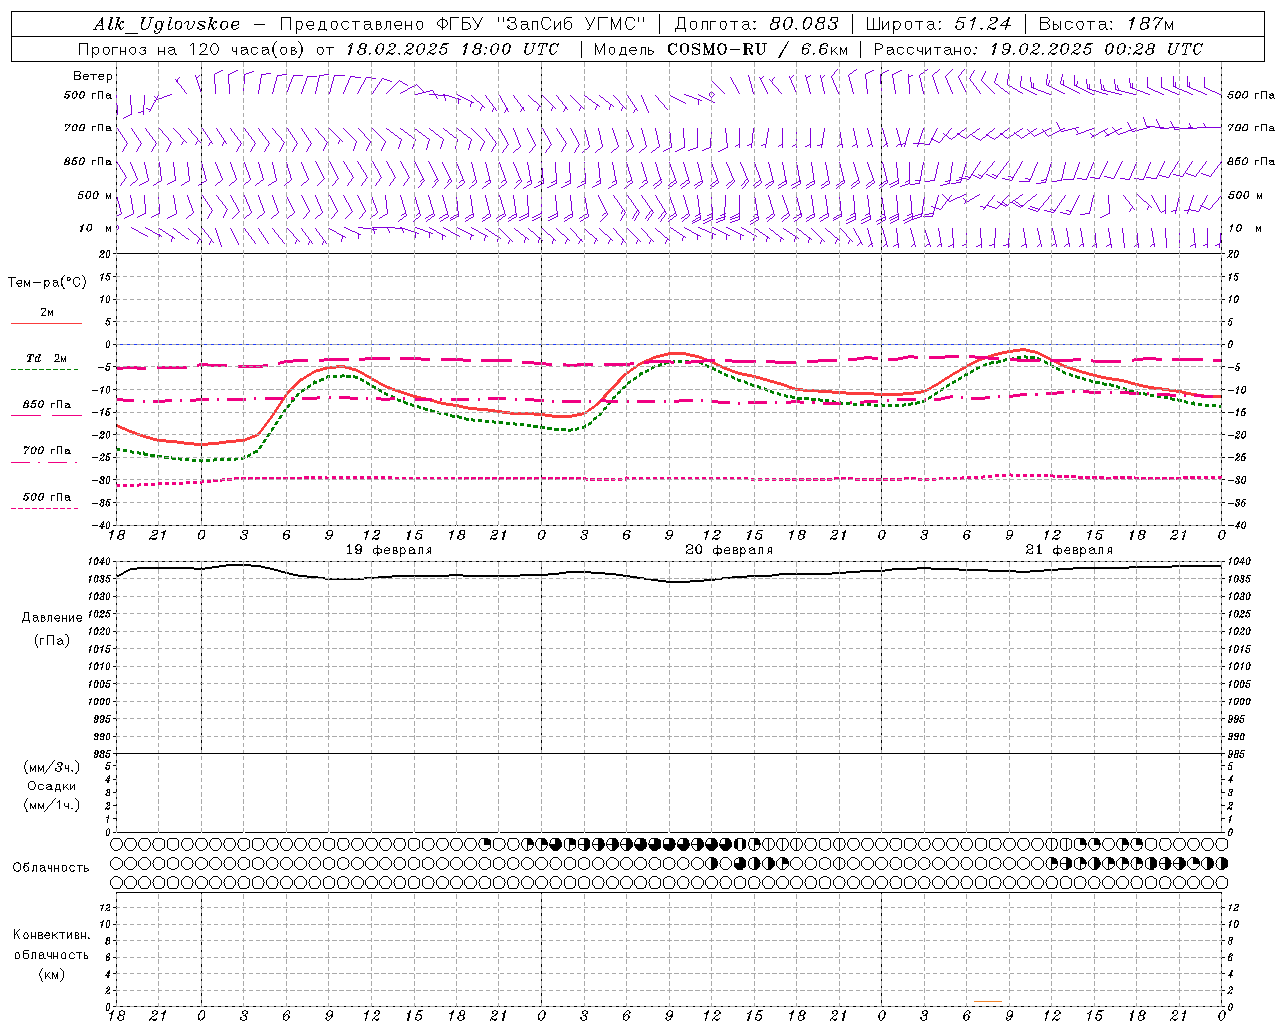Click the station name Alk_Uglovskoe
The height and width of the screenshot is (1024, 1280).
pos(167,24)
